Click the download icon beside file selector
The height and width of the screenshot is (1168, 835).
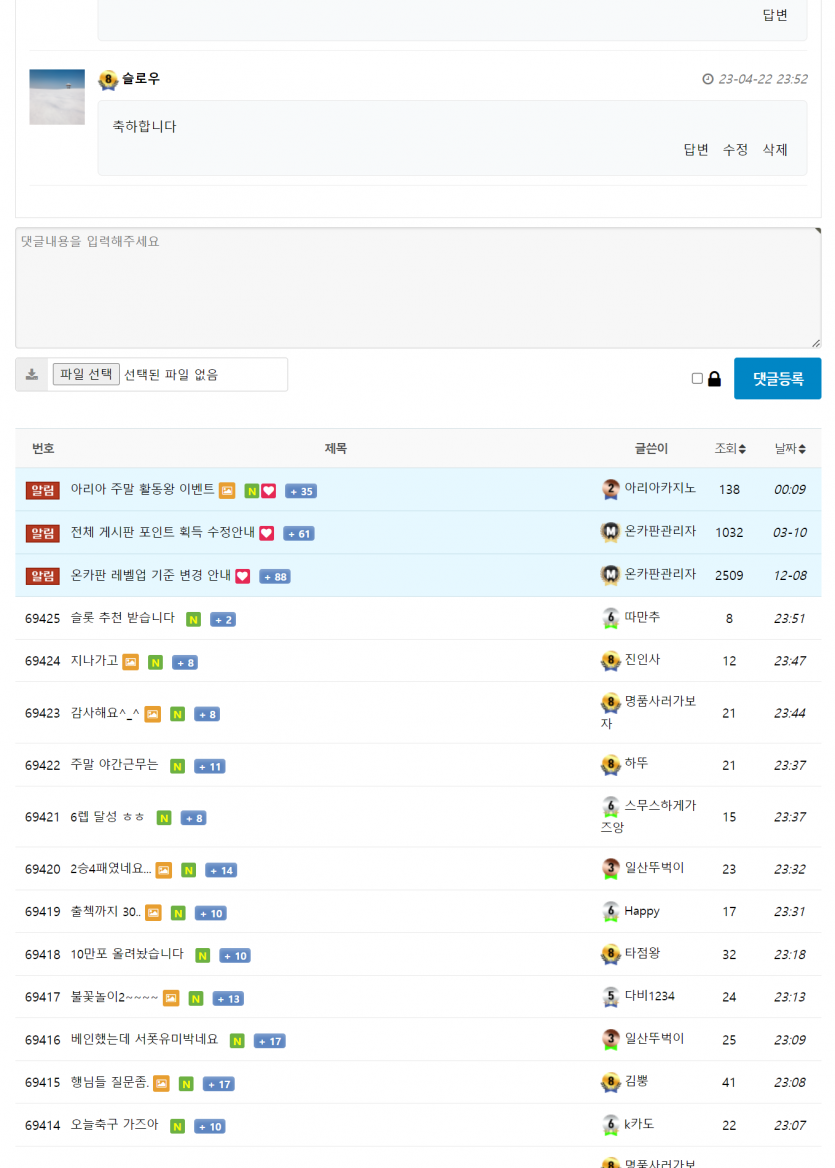[32, 374]
